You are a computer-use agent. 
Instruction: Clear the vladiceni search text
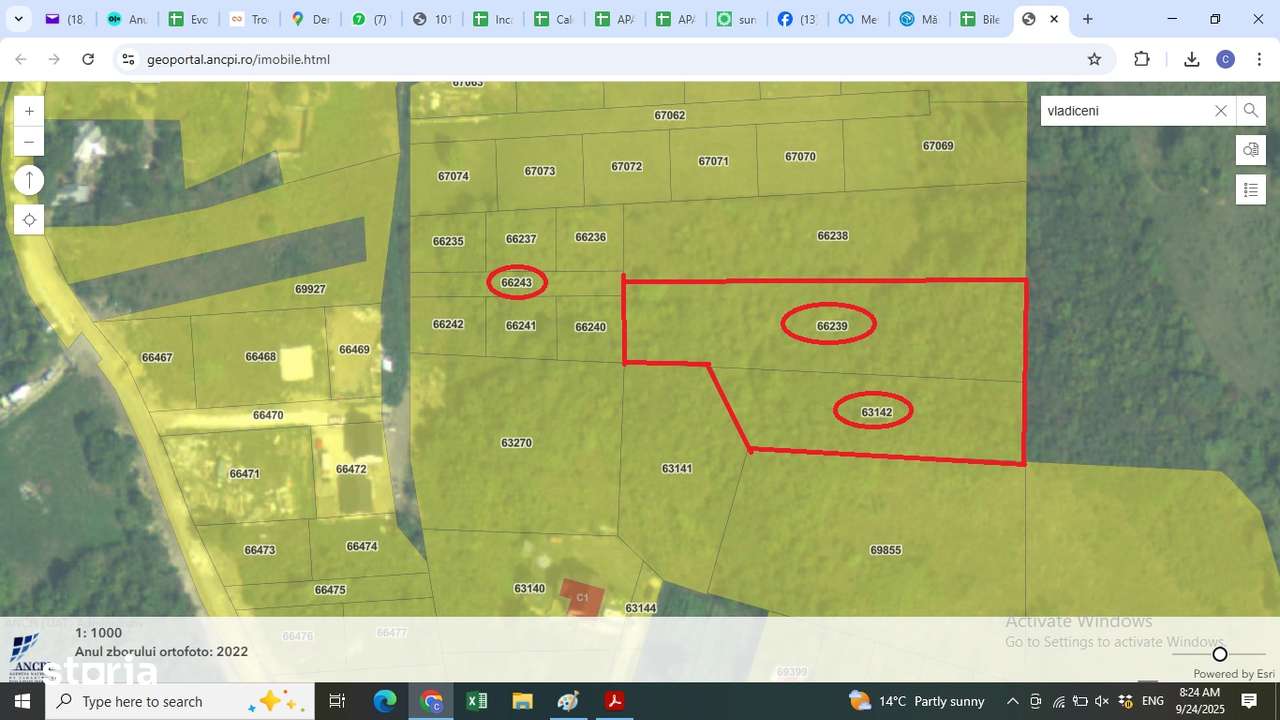pos(1220,110)
